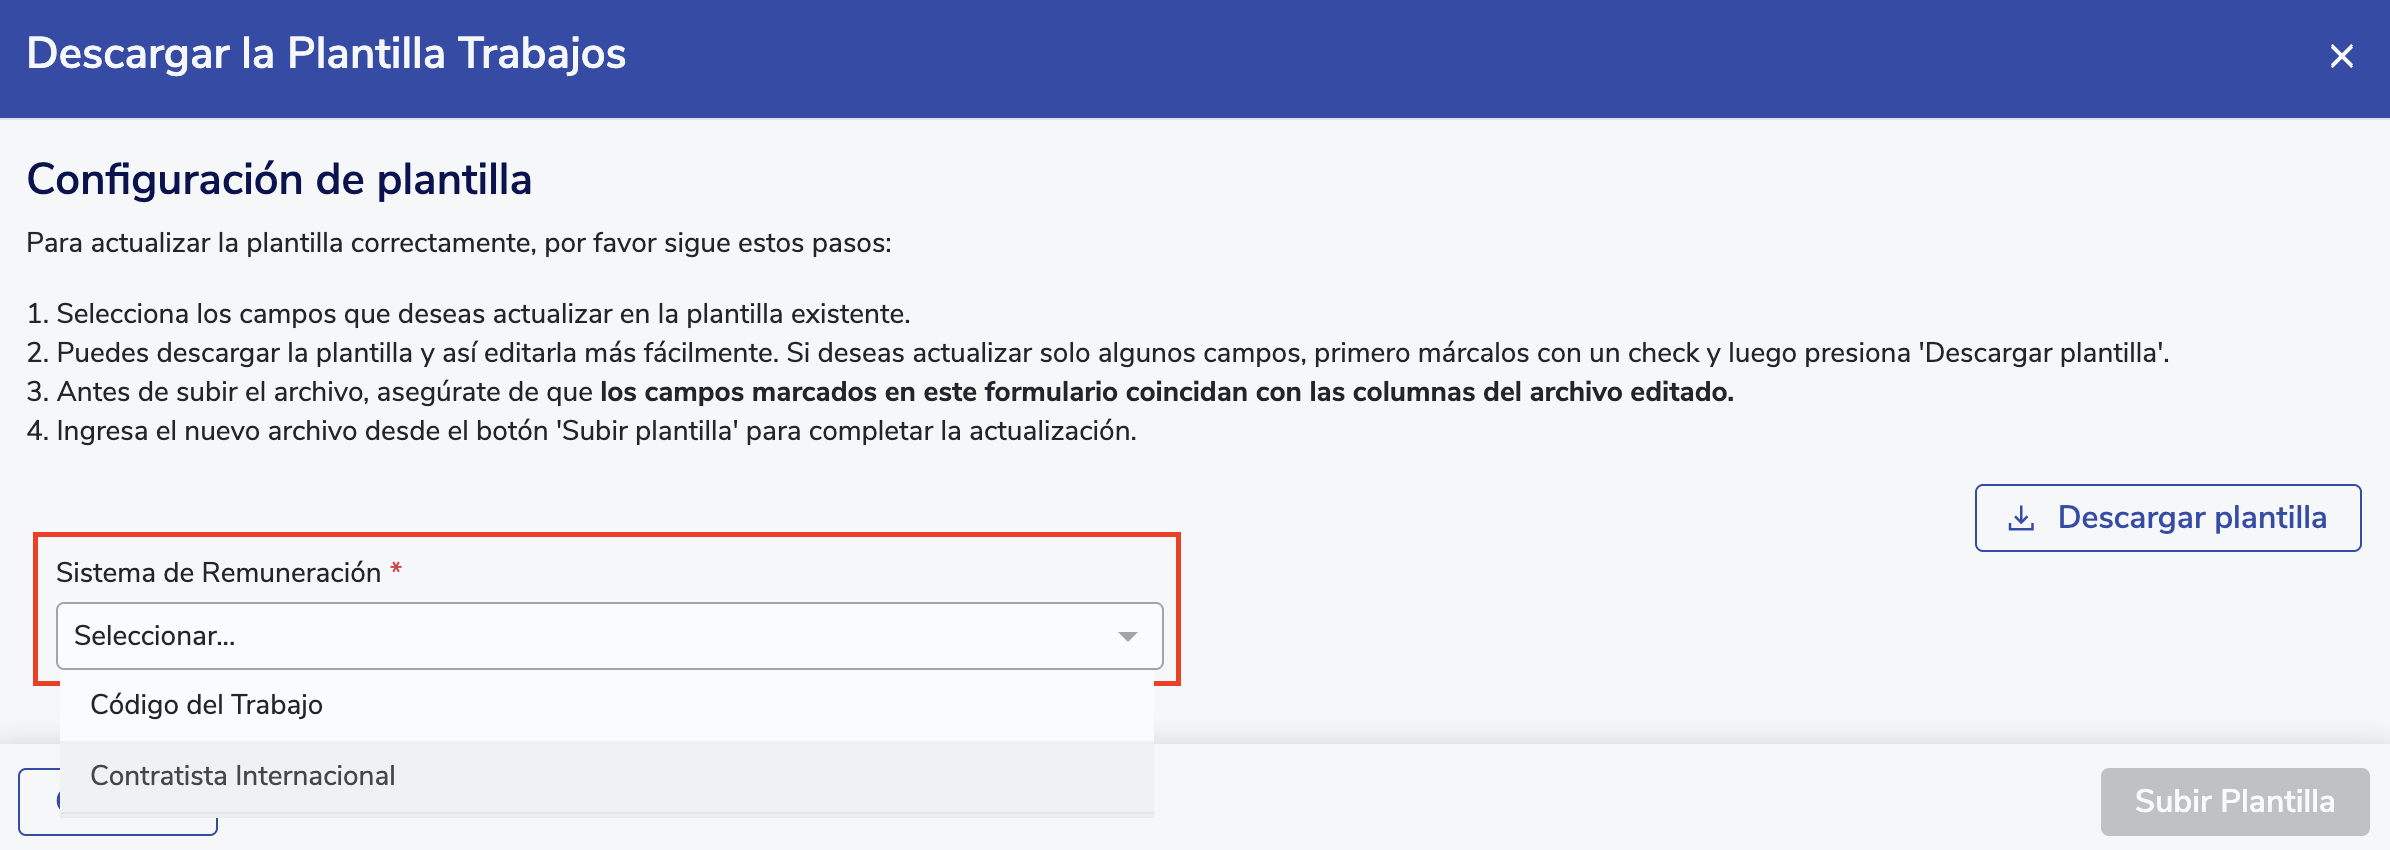Select Contratista Internacional from the list
2390x850 pixels.
[x=242, y=776]
